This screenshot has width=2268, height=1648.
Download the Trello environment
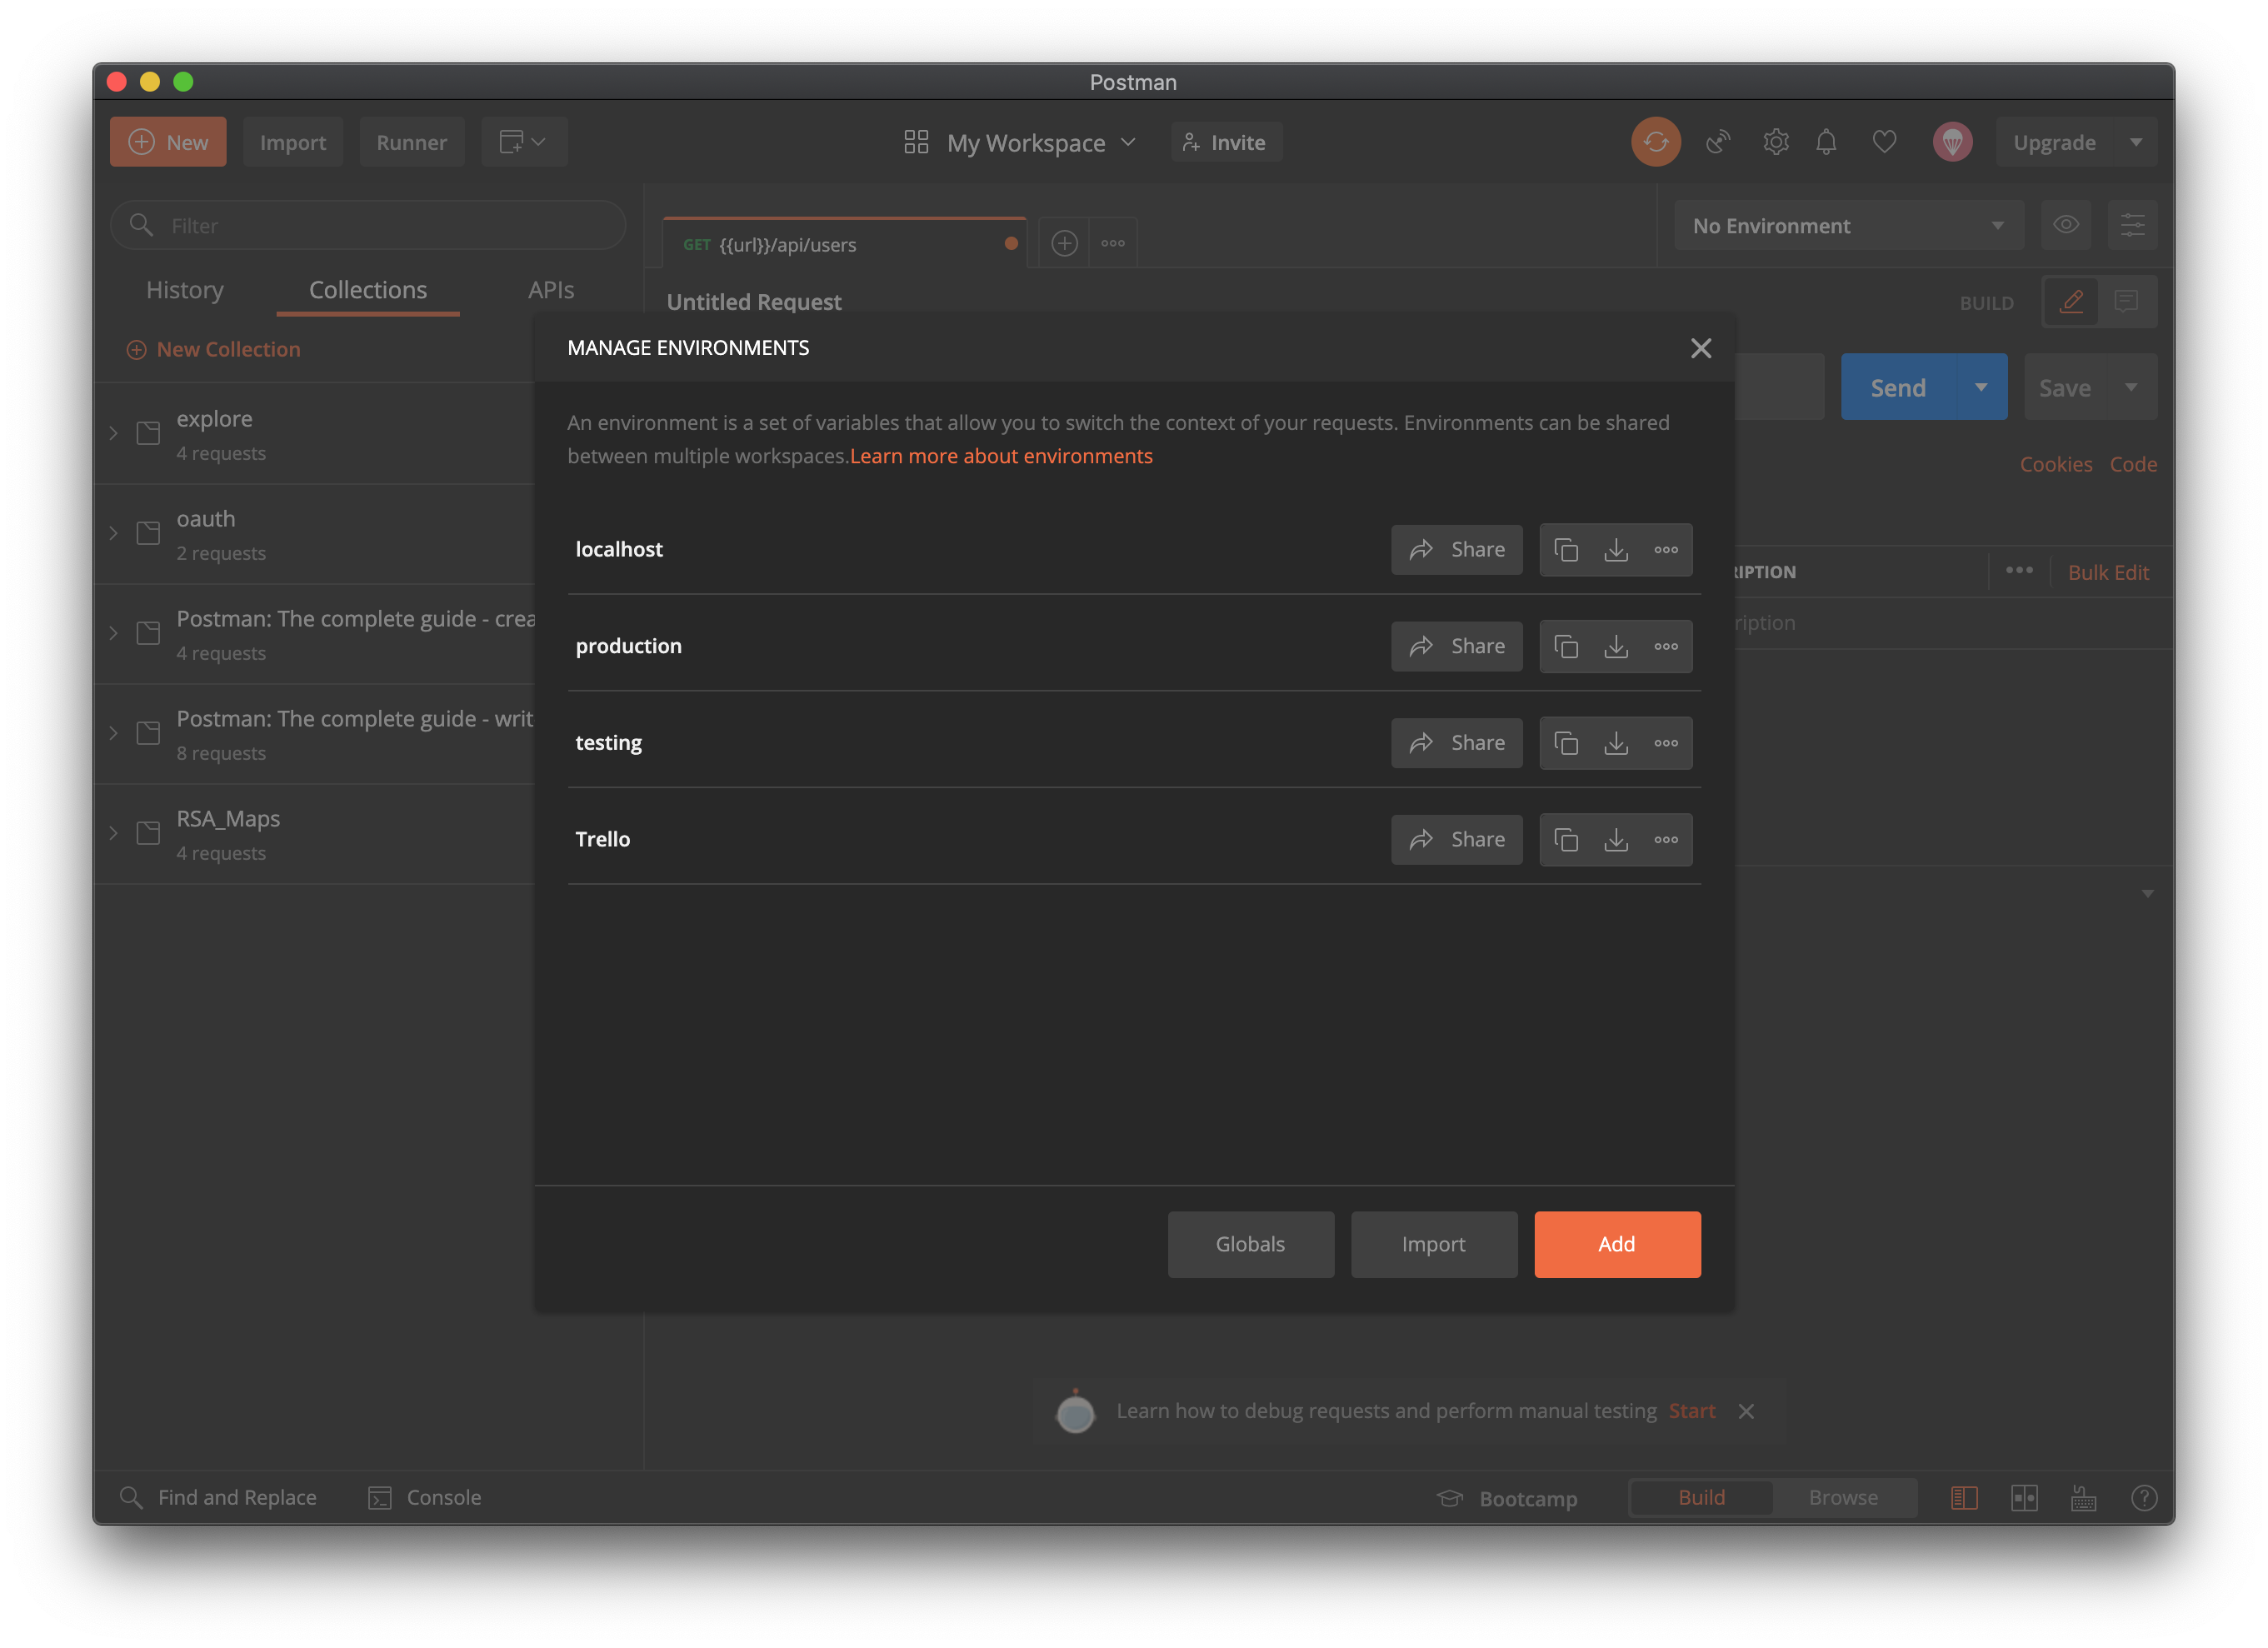click(x=1616, y=839)
